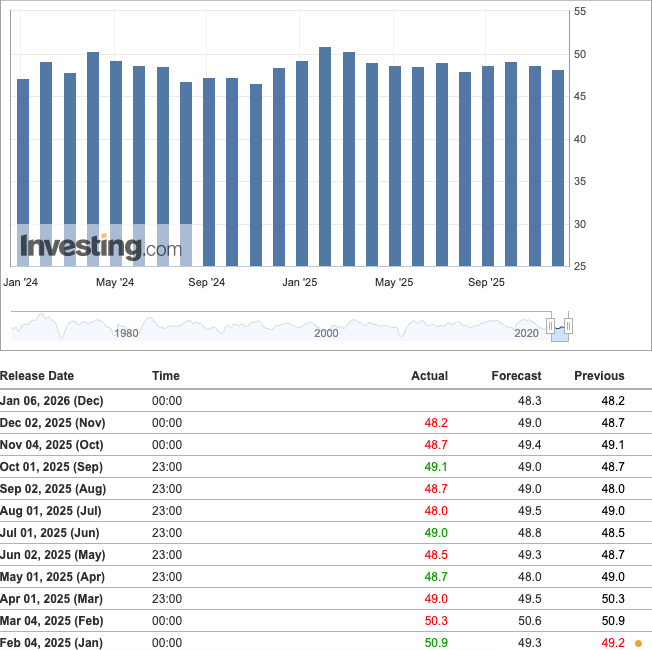Click the 2000 mark in the navigator timeline

pos(326,333)
